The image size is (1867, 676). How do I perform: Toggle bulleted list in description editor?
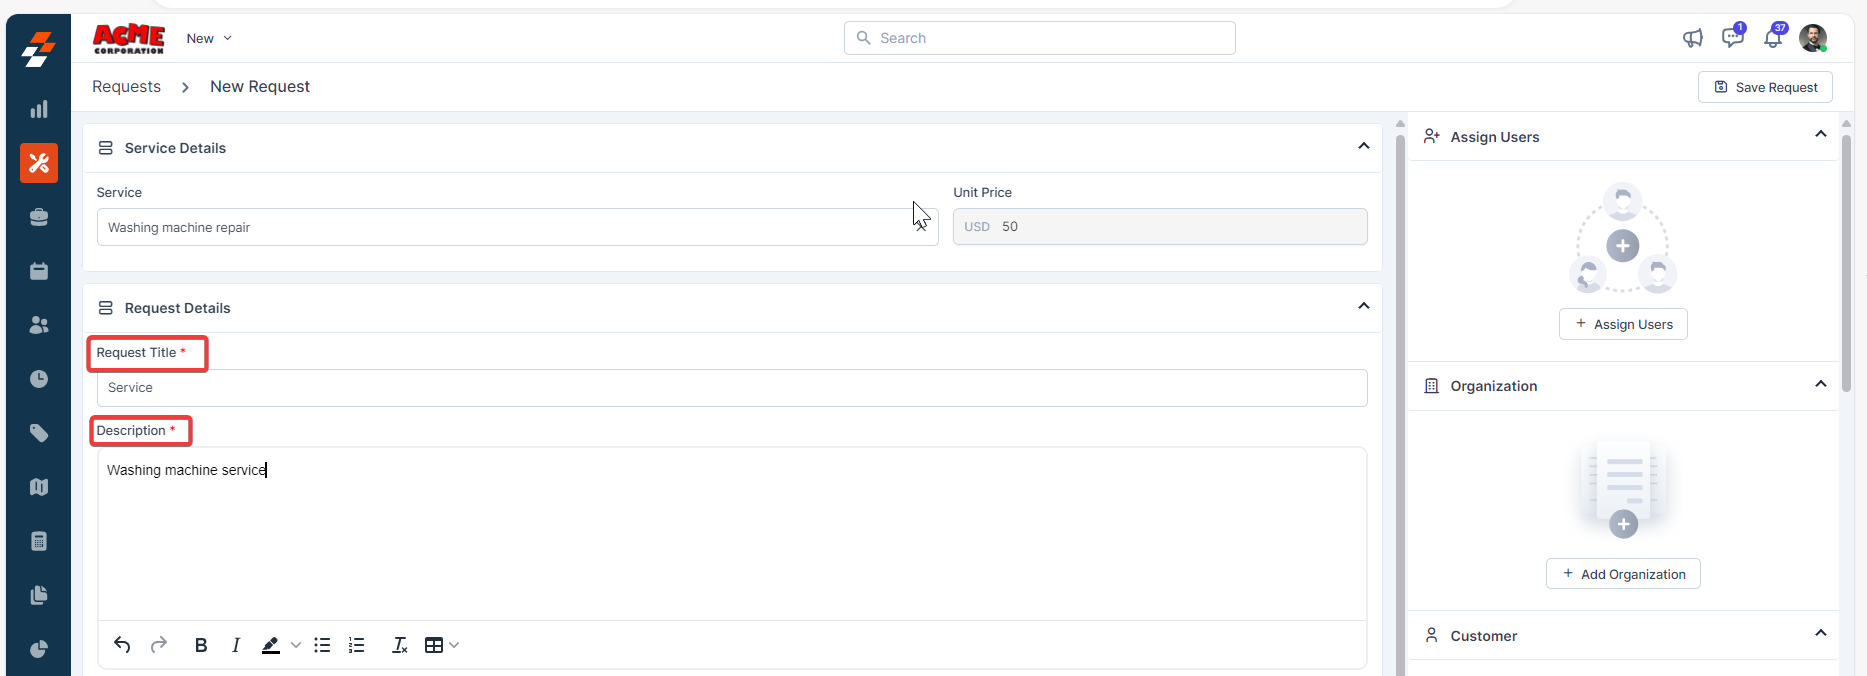coord(322,645)
